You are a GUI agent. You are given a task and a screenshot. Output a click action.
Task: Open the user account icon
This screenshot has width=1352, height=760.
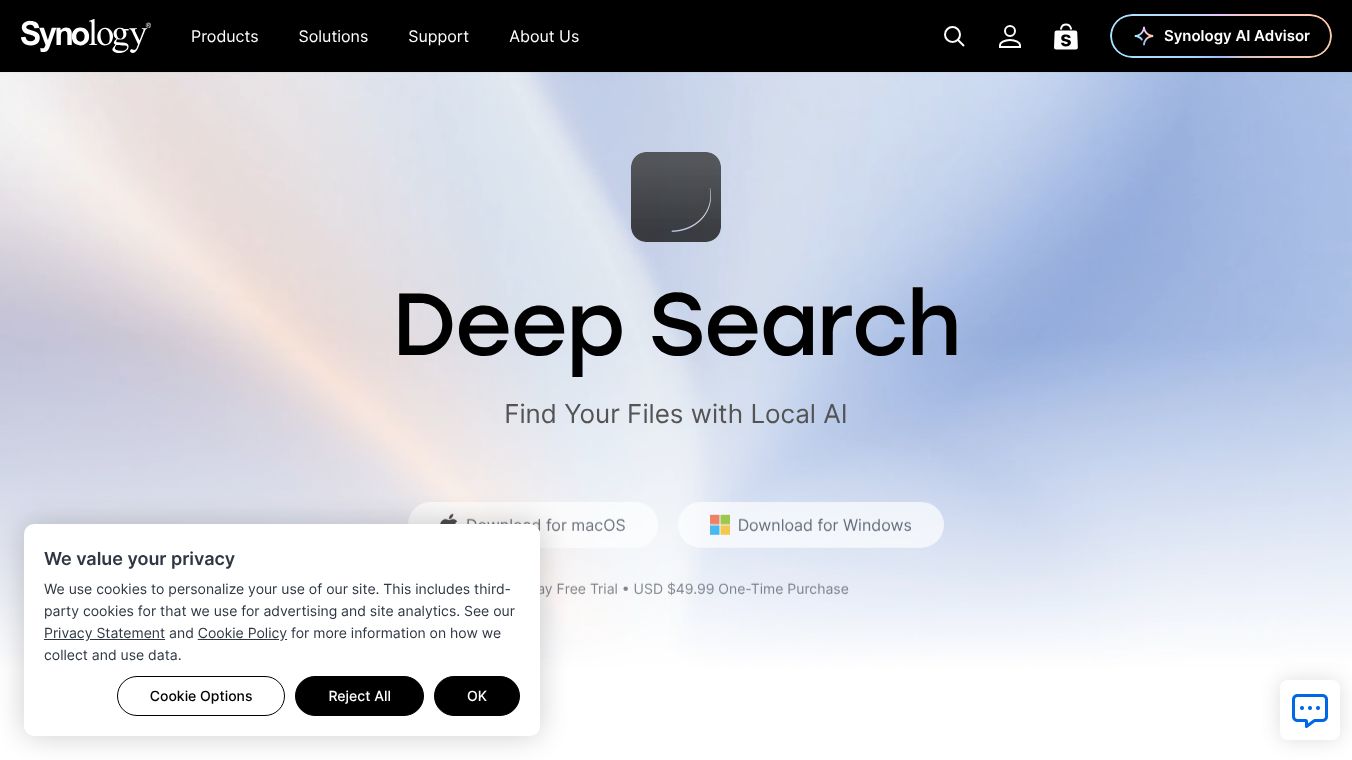pyautogui.click(x=1010, y=36)
